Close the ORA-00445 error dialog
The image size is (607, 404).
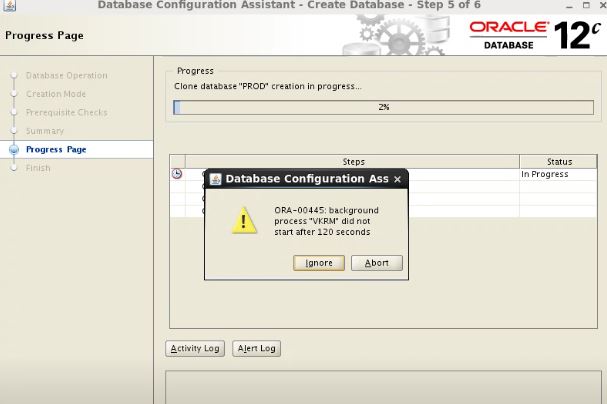click(x=397, y=179)
